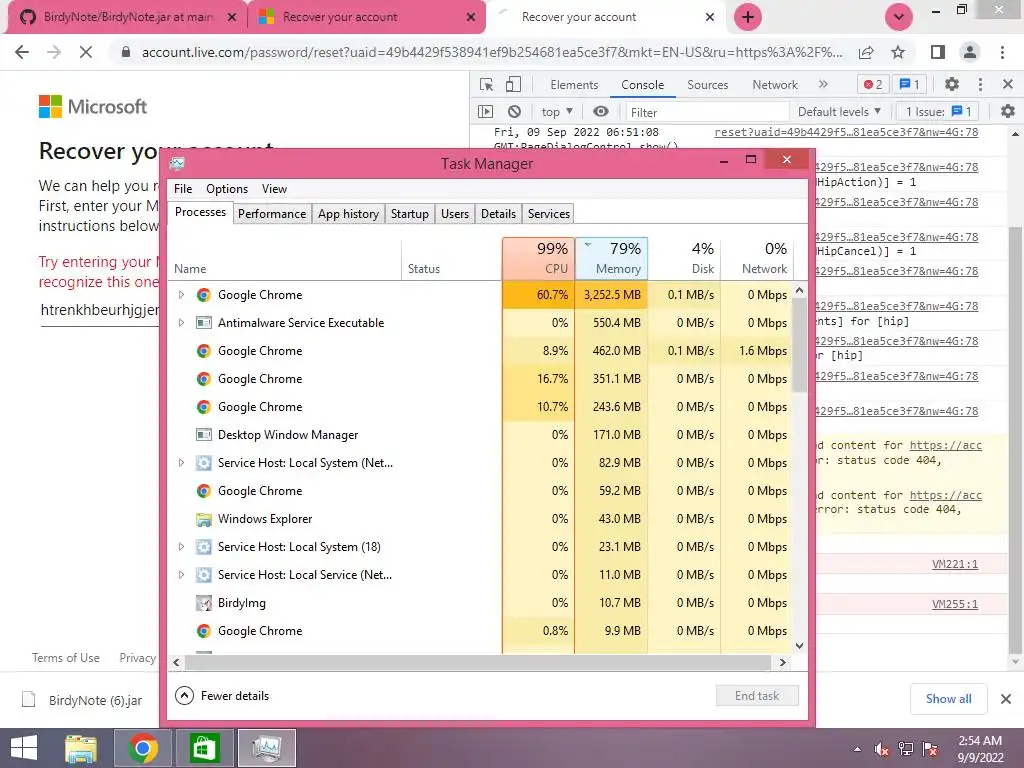Open Task Manager File menu
The width and height of the screenshot is (1024, 768).
point(183,189)
